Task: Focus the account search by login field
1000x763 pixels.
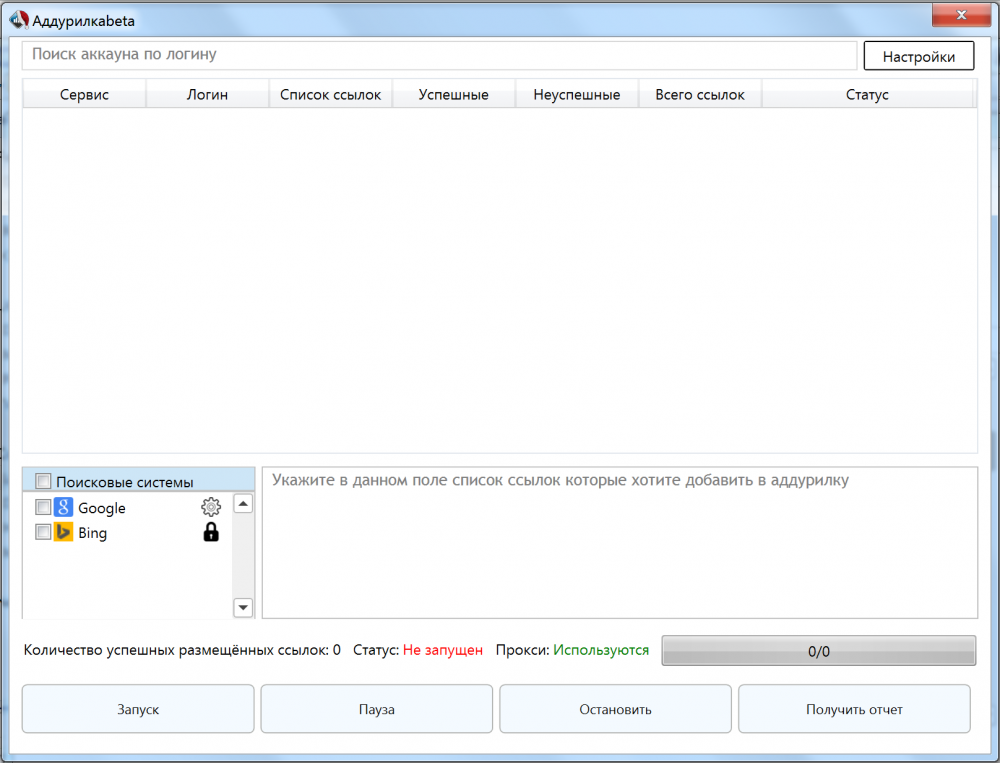Action: coord(439,55)
